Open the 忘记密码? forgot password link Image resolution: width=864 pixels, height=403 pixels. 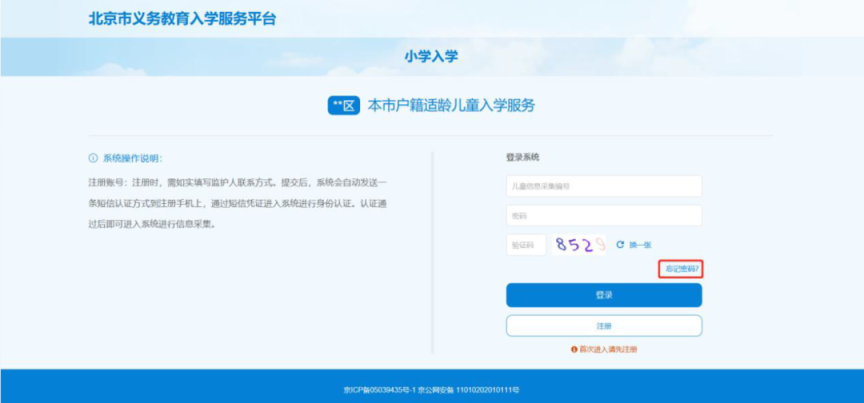tap(679, 268)
